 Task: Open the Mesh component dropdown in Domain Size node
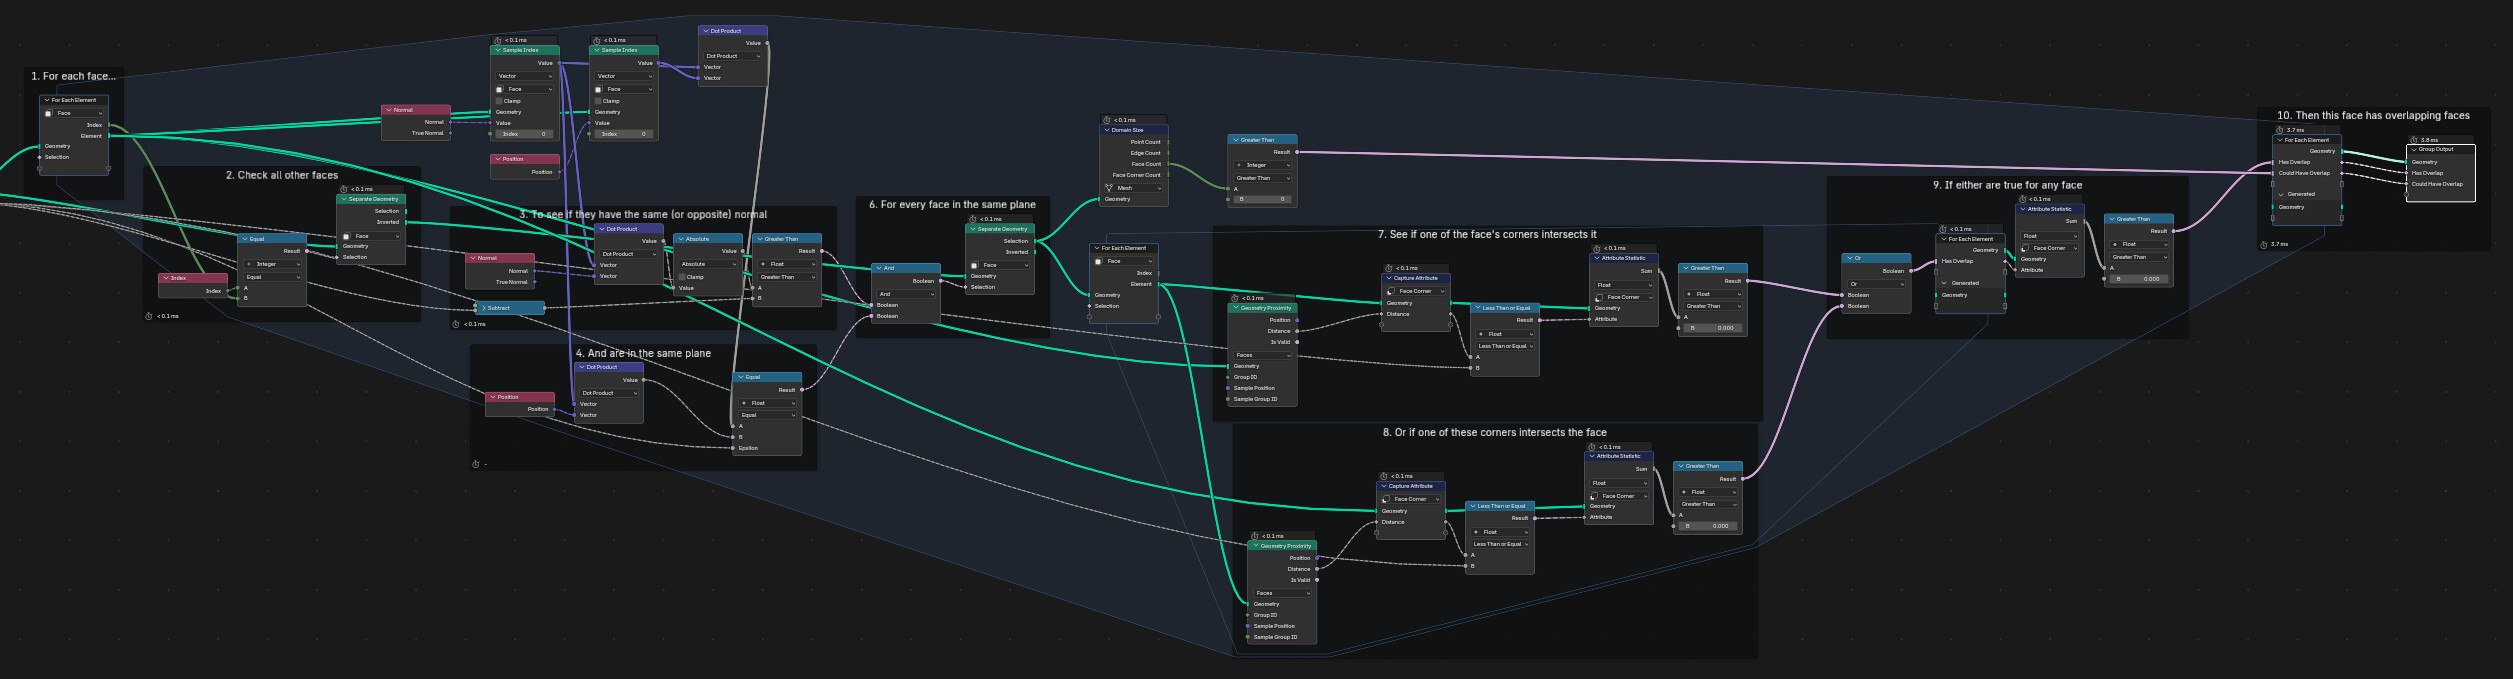click(1133, 188)
